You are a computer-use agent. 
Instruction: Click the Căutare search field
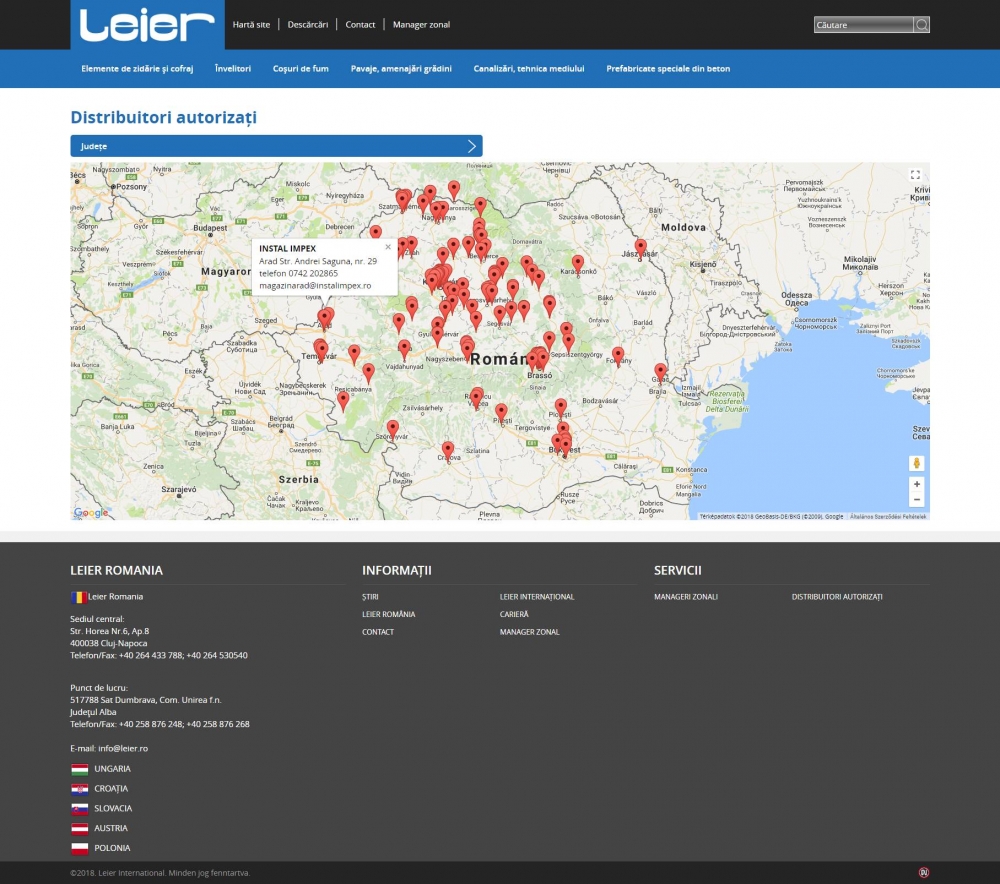coord(864,25)
